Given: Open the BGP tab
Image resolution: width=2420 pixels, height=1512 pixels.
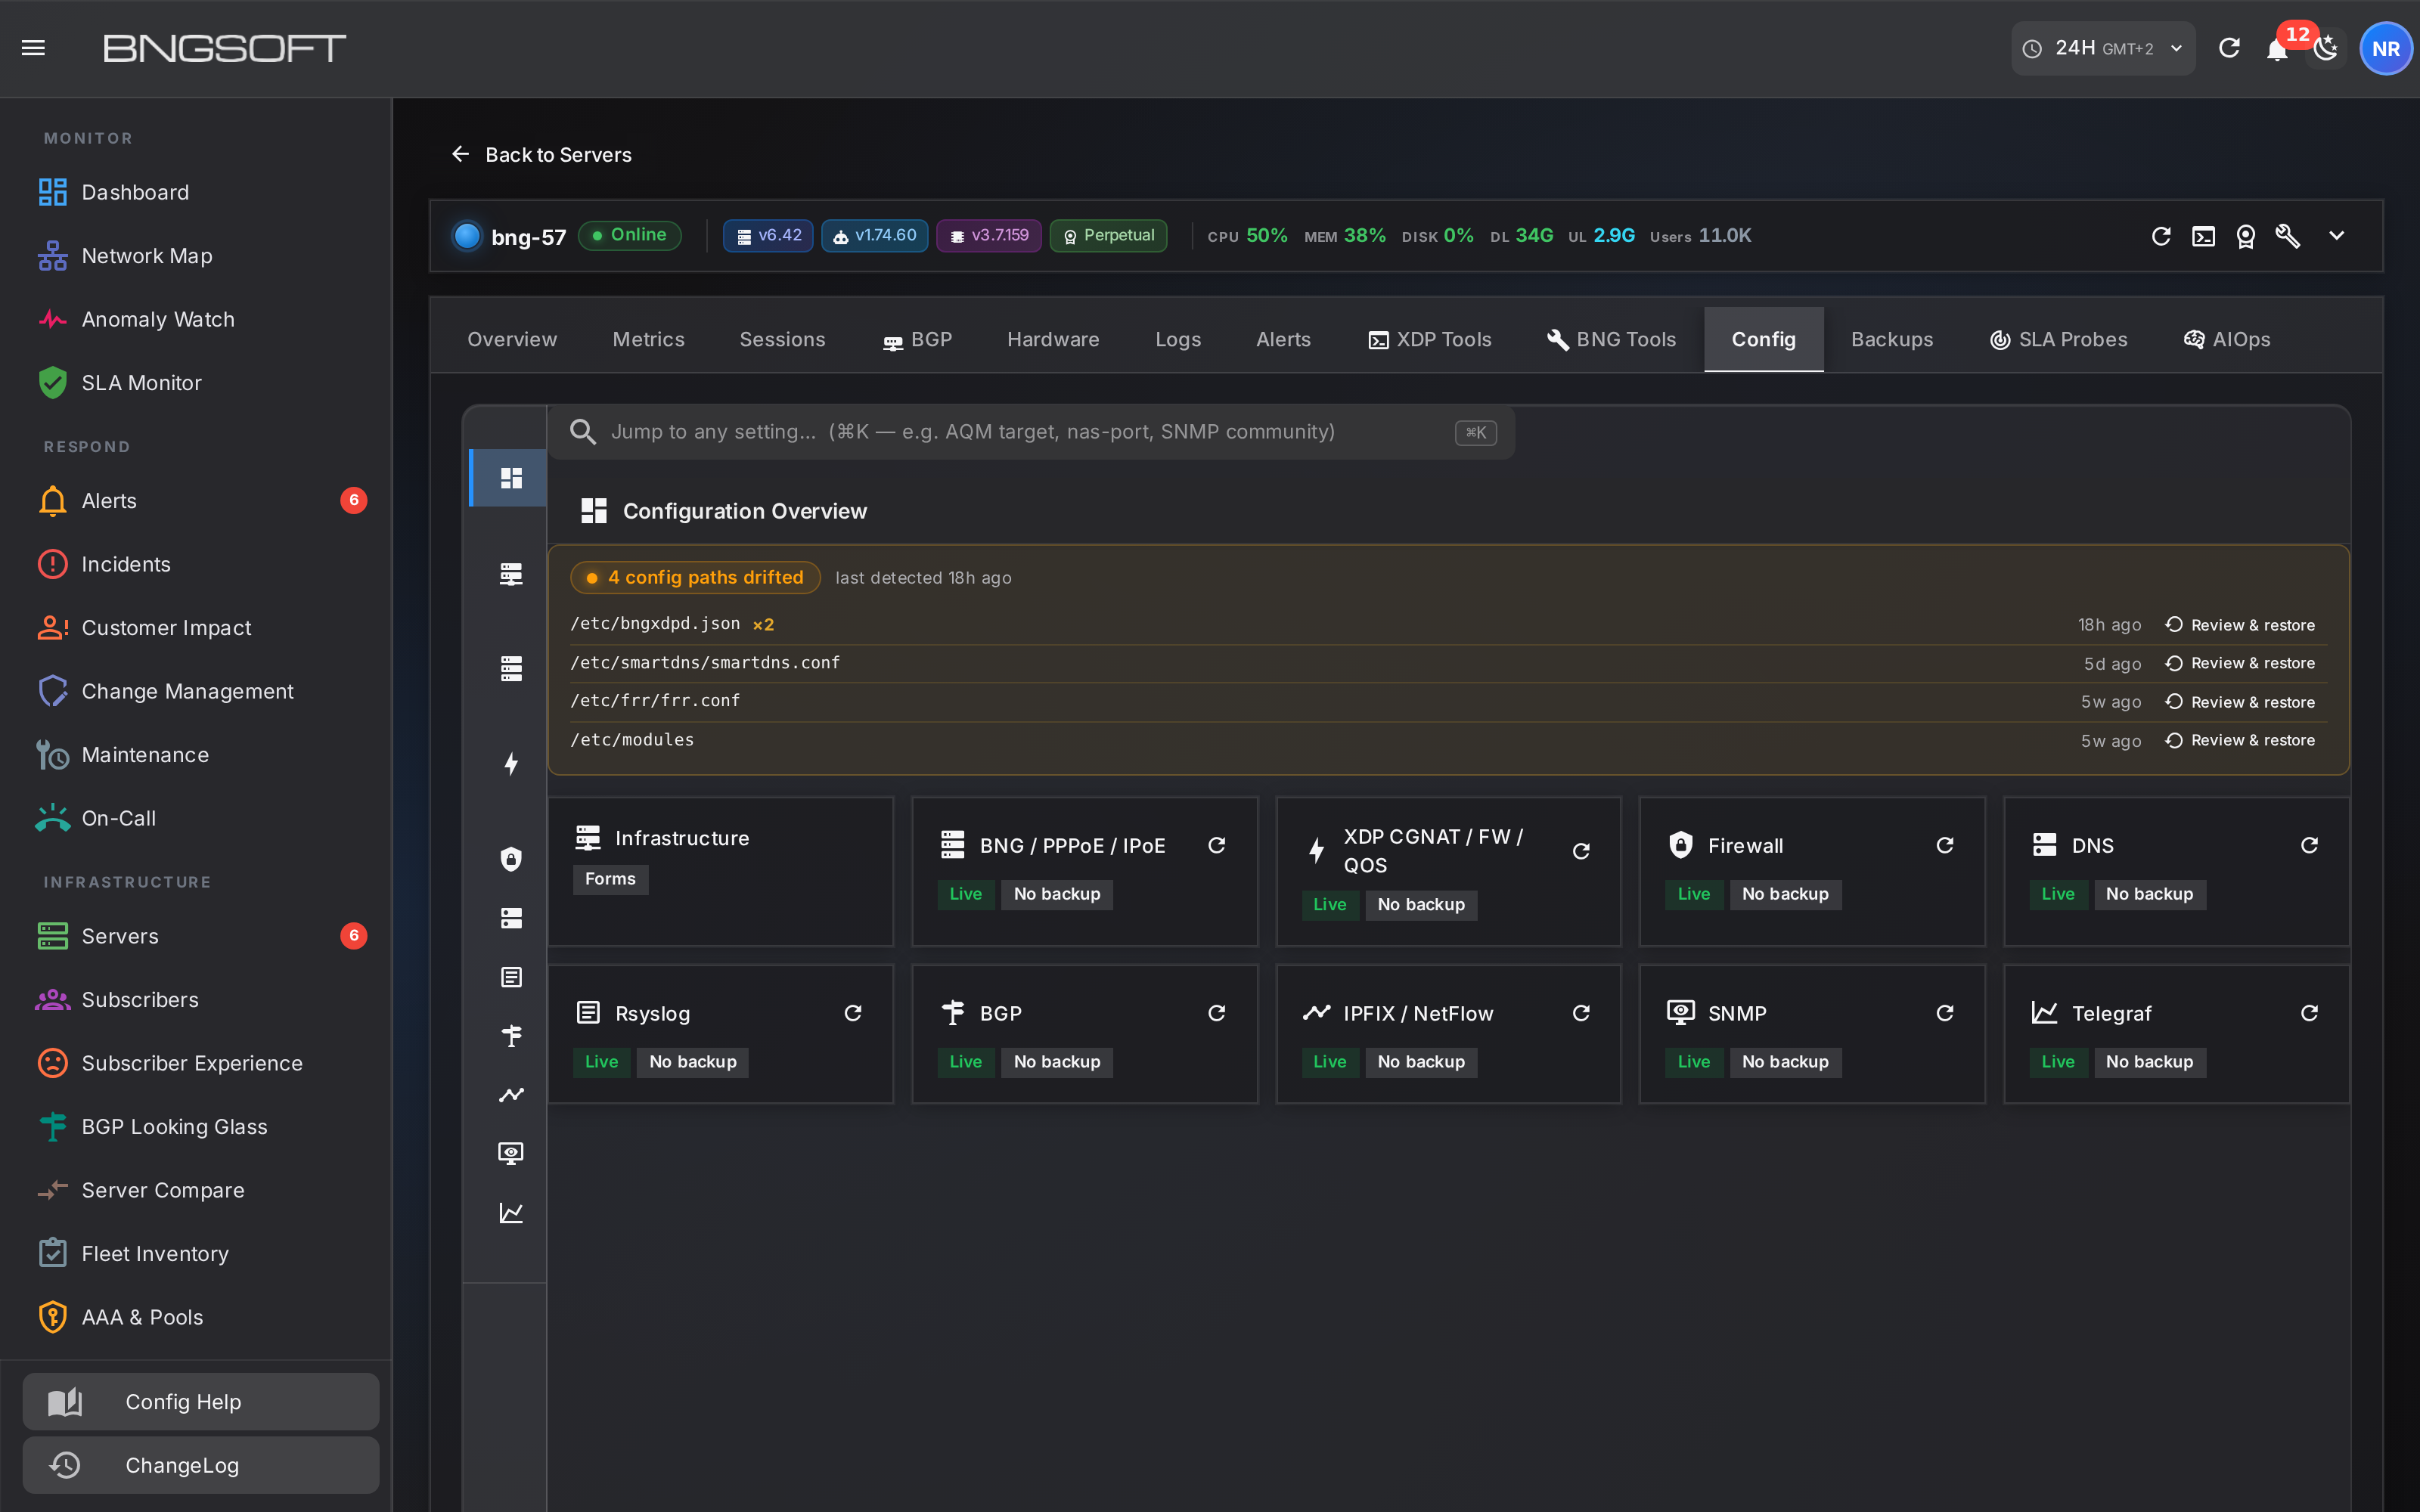Looking at the screenshot, I should pos(917,340).
